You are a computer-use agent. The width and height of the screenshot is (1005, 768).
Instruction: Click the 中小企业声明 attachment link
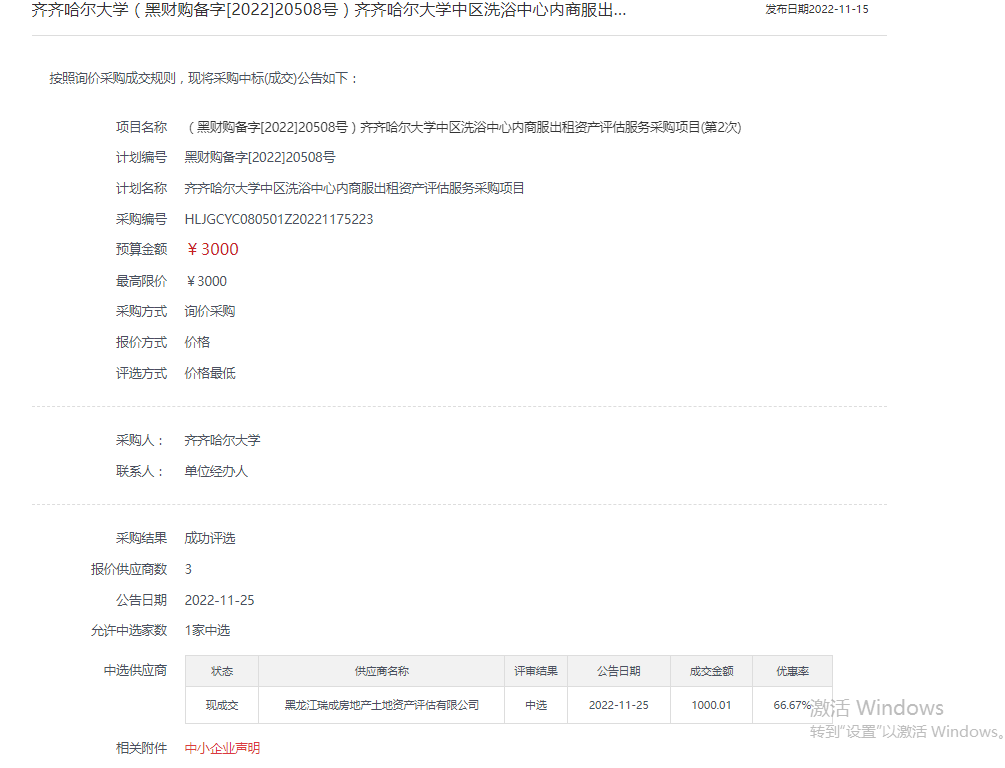click(222, 747)
